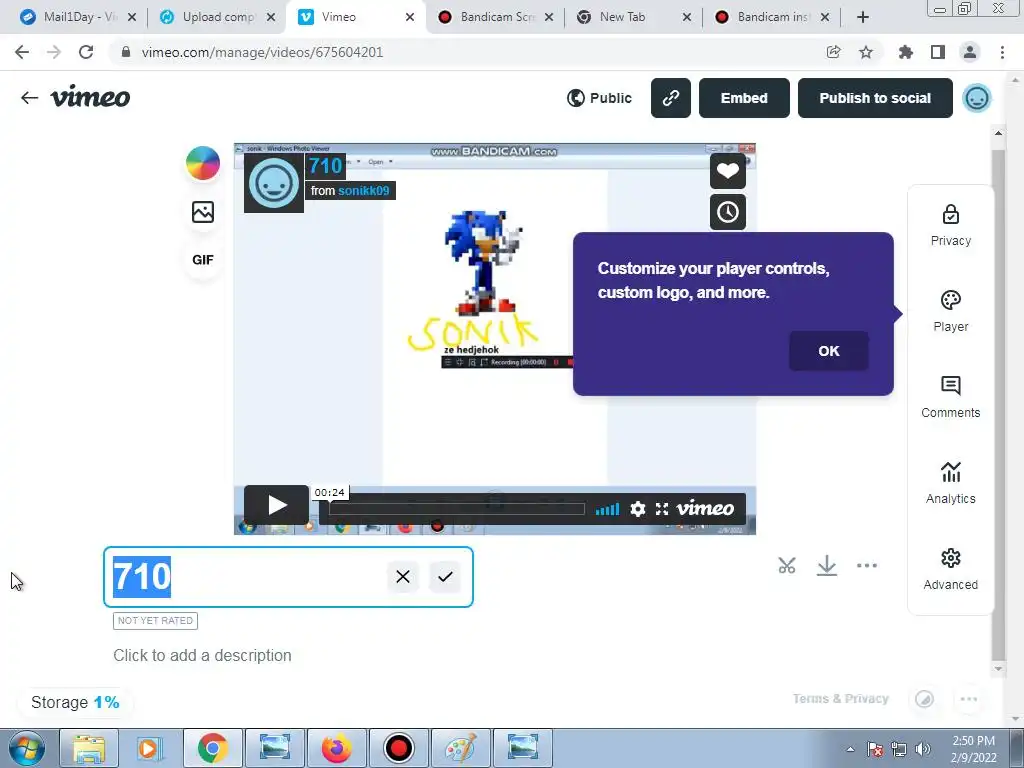This screenshot has width=1024, height=768.
Task: Click the browser back button
Action: coord(22,52)
